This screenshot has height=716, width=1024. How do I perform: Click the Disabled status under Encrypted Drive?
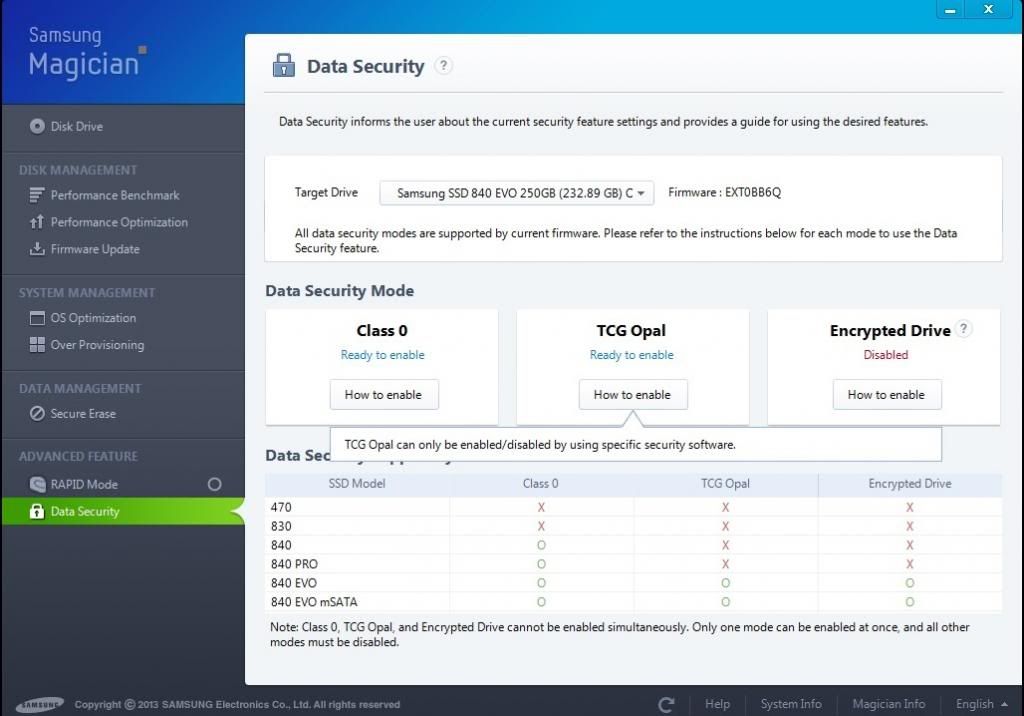coord(886,355)
